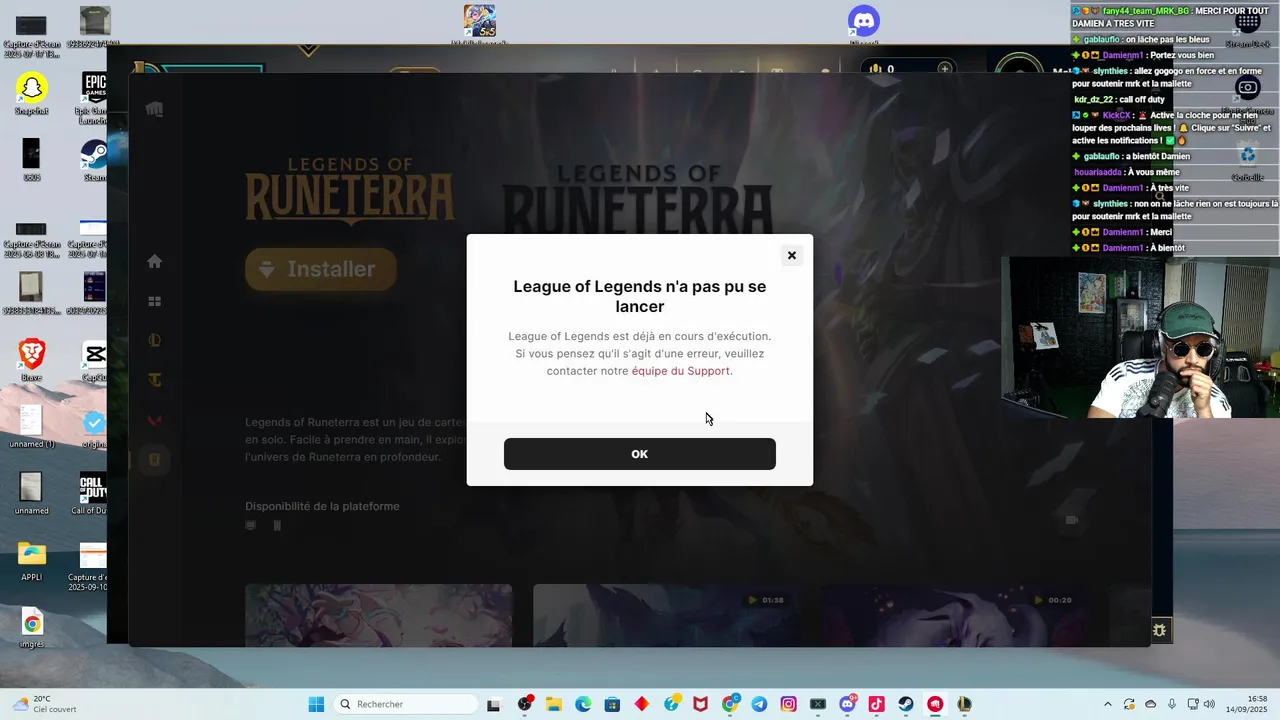This screenshot has height=720, width=1280.
Task: Click the bug report icon in Riot Client
Action: pos(1160,630)
